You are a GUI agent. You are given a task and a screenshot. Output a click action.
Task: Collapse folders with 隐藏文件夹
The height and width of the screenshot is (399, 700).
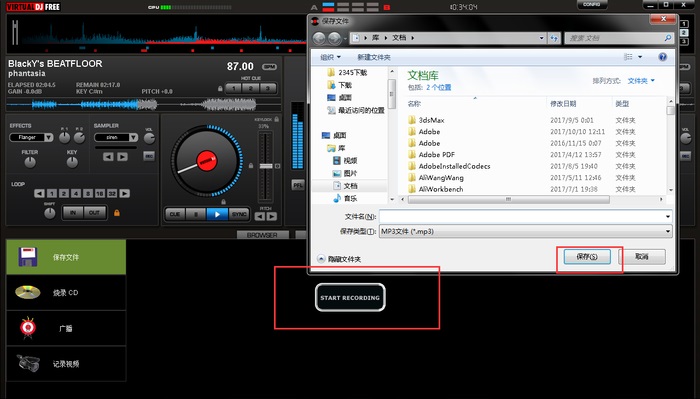[339, 259]
